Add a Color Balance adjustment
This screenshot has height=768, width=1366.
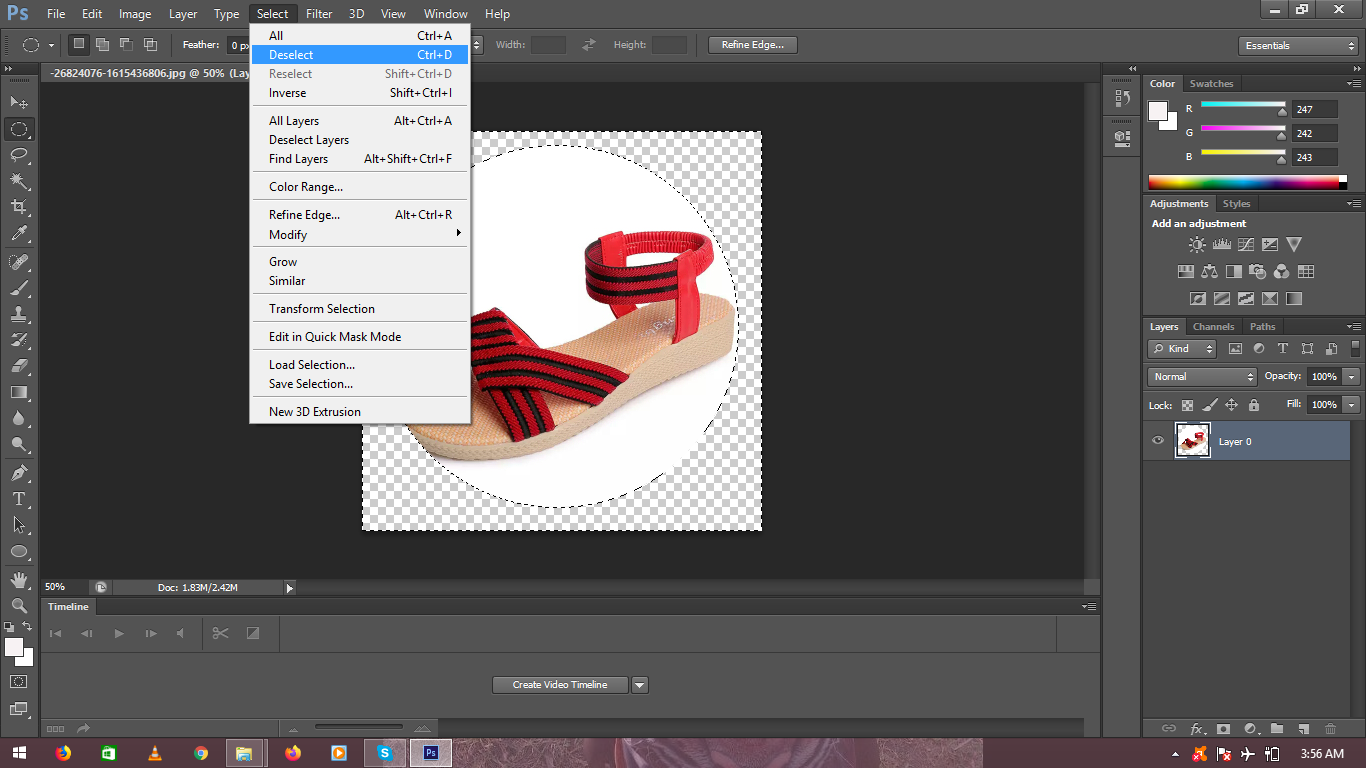1210,271
